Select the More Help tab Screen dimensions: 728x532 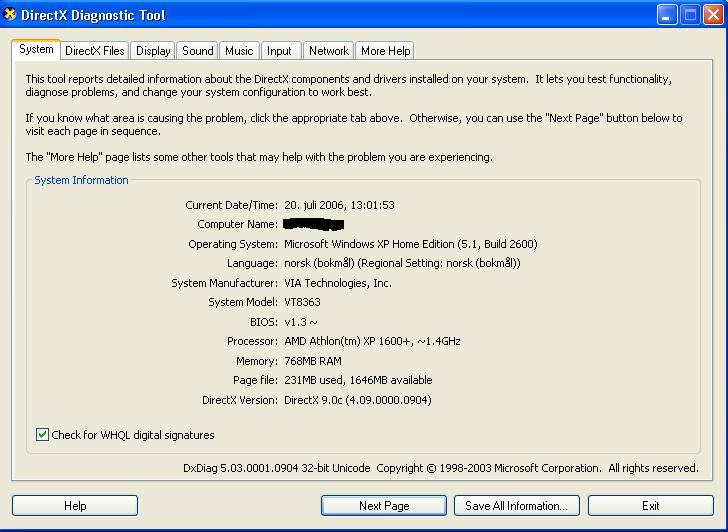(385, 51)
